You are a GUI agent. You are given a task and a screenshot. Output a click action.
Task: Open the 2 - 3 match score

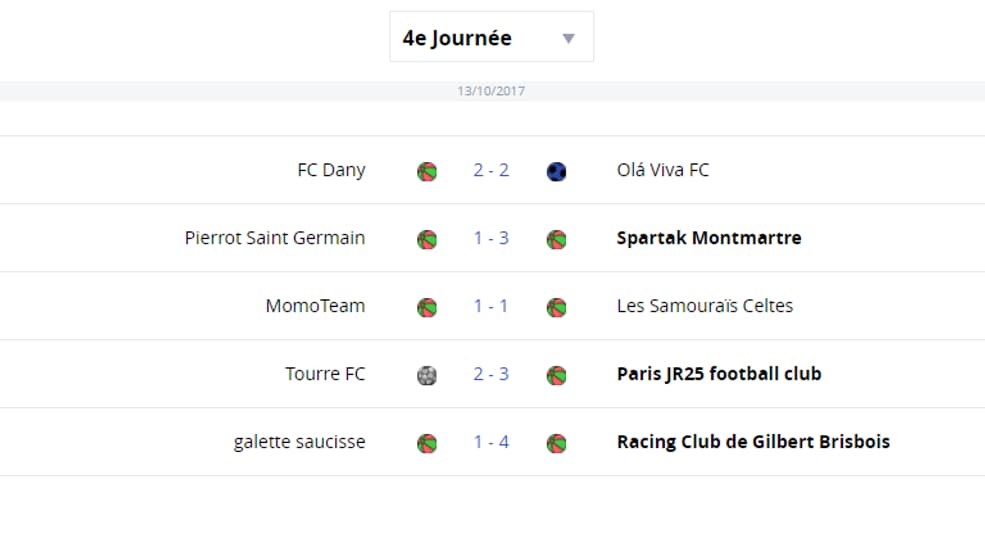pyautogui.click(x=491, y=374)
